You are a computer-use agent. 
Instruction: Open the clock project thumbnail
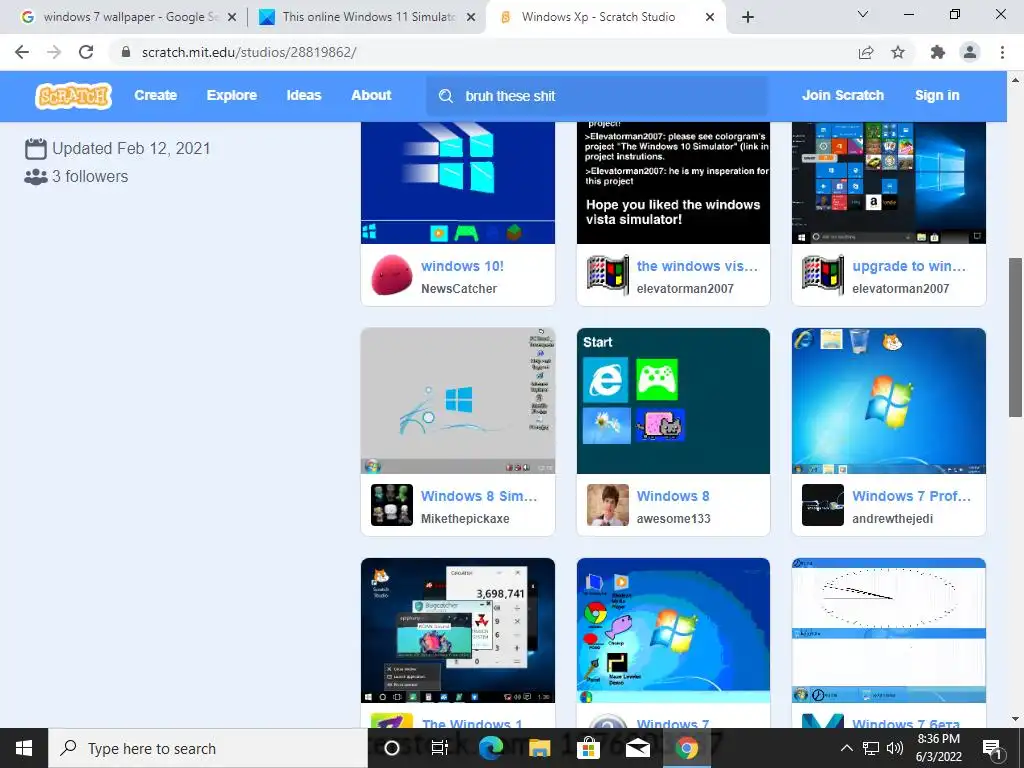[889, 631]
